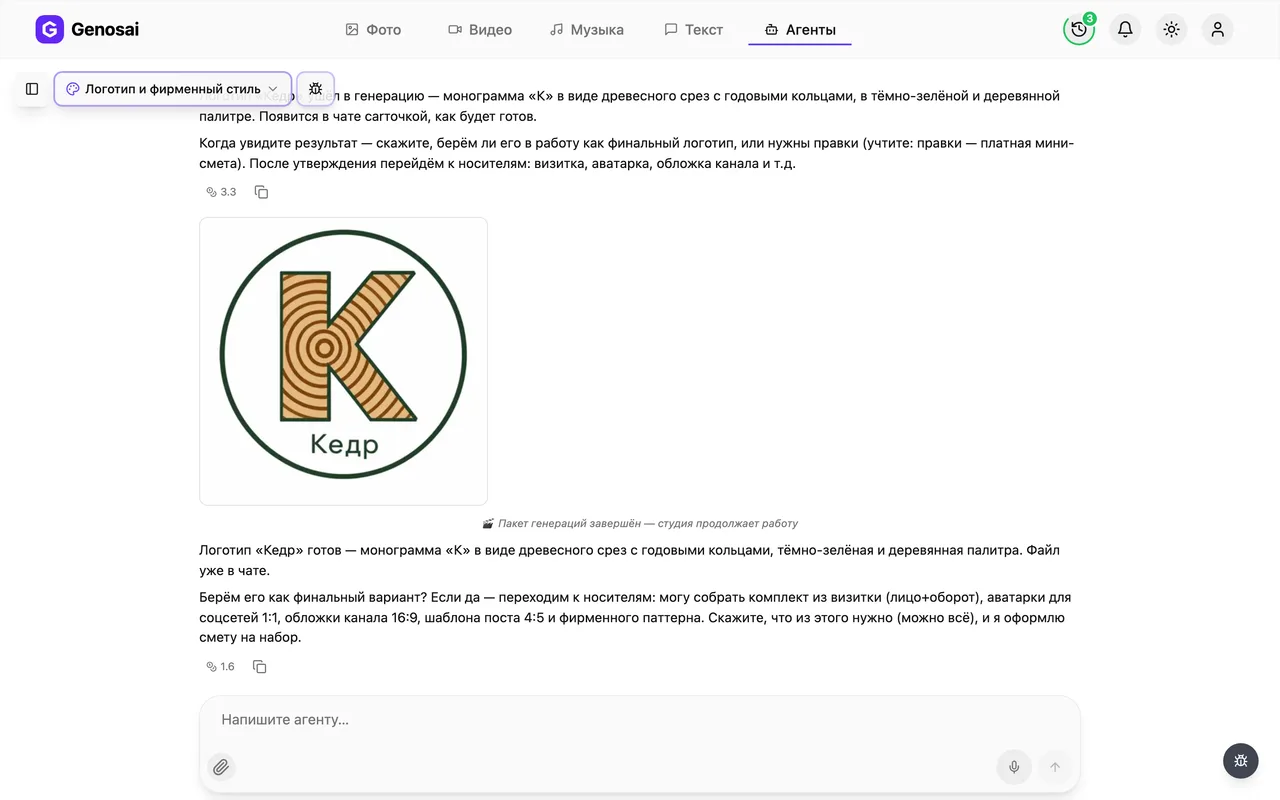Click the credits cost 3.3 indicator
The image size is (1280, 800).
point(221,192)
